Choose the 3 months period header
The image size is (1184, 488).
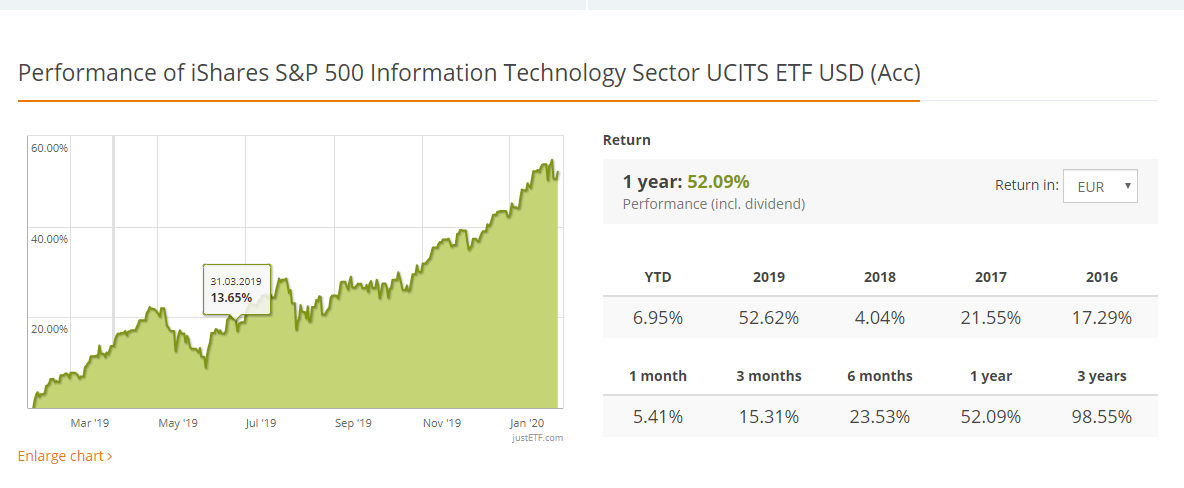(771, 376)
